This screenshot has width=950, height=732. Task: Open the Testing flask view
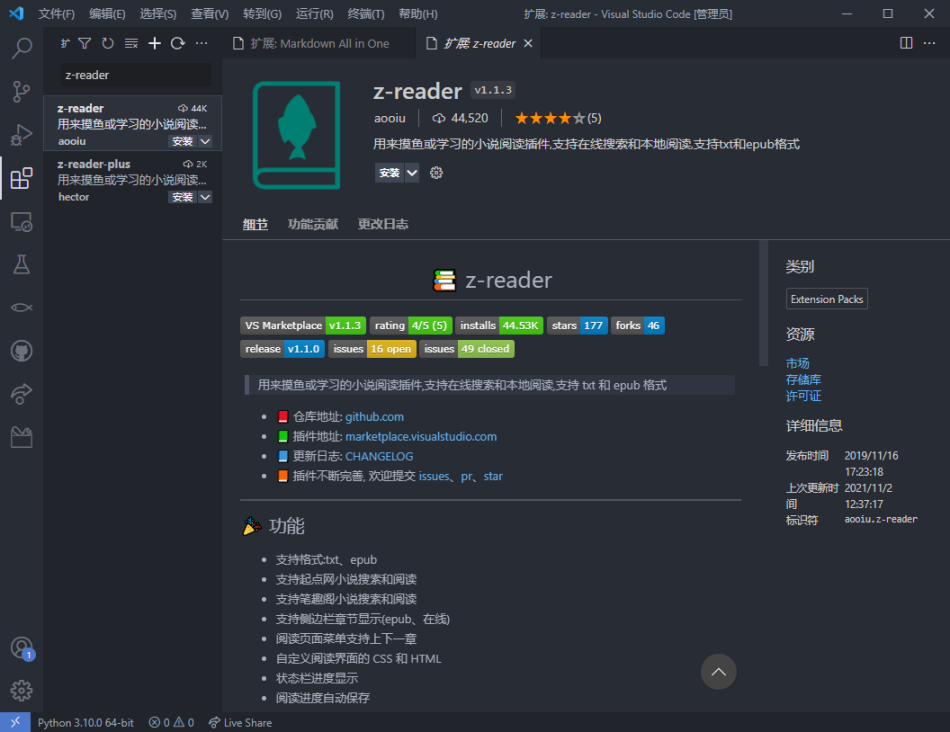click(22, 265)
